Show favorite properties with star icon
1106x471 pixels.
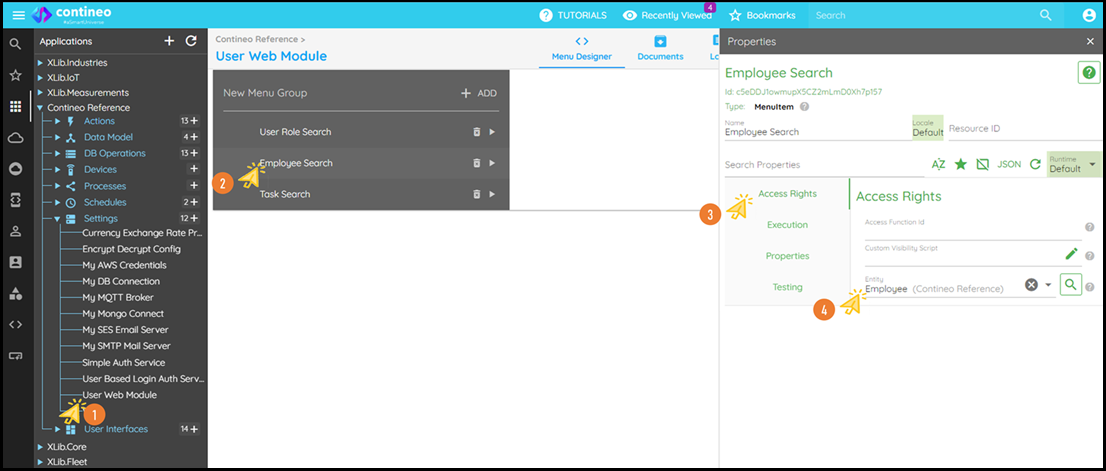[960, 164]
